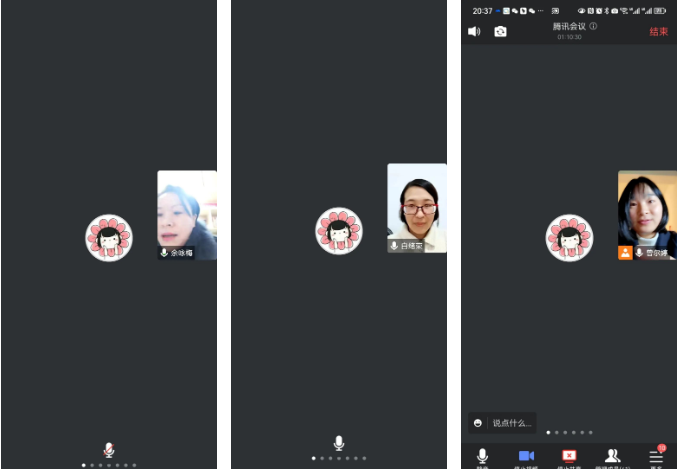Open the more menu with red badge
The width and height of the screenshot is (677, 469).
(656, 456)
